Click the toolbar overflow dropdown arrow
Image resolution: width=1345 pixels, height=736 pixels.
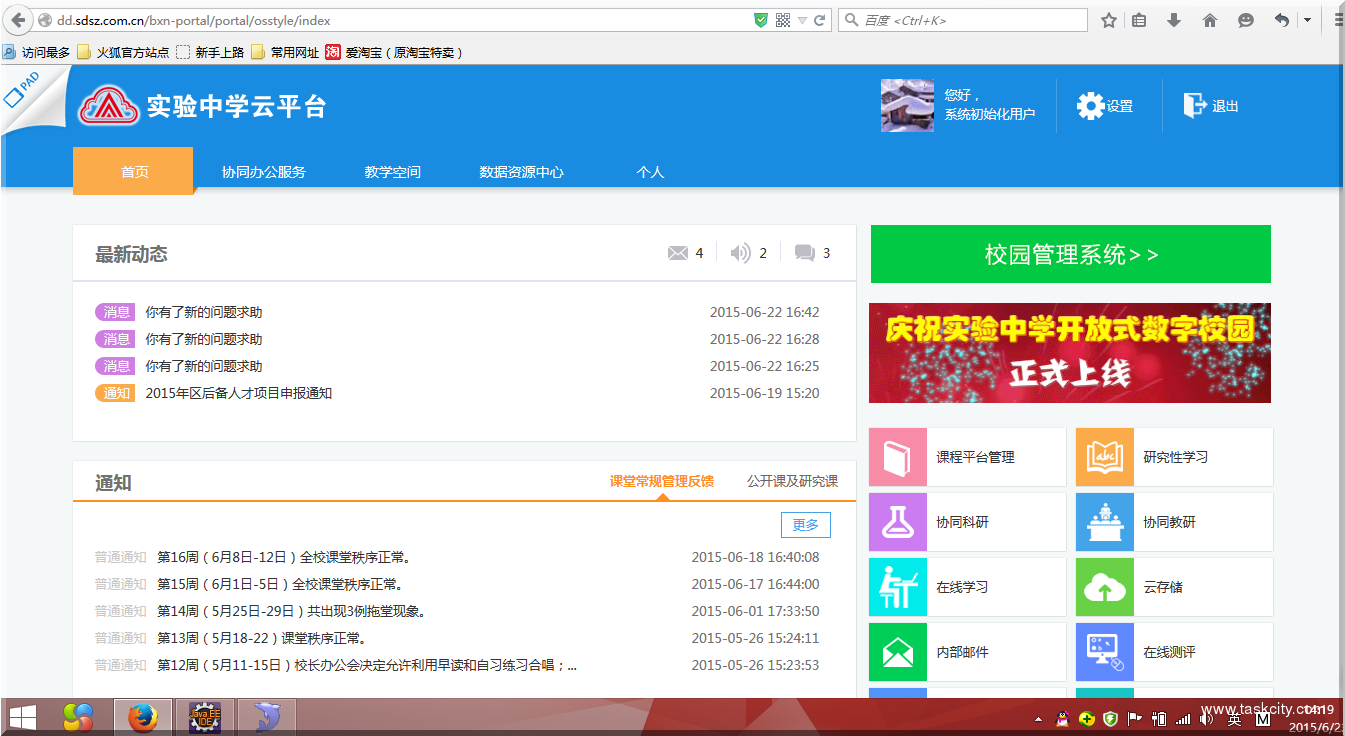point(1306,19)
